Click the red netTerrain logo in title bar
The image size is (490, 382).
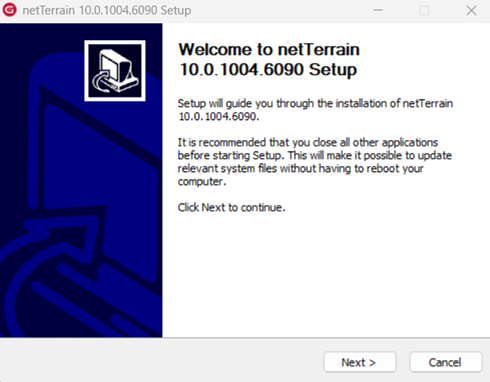[x=9, y=10]
